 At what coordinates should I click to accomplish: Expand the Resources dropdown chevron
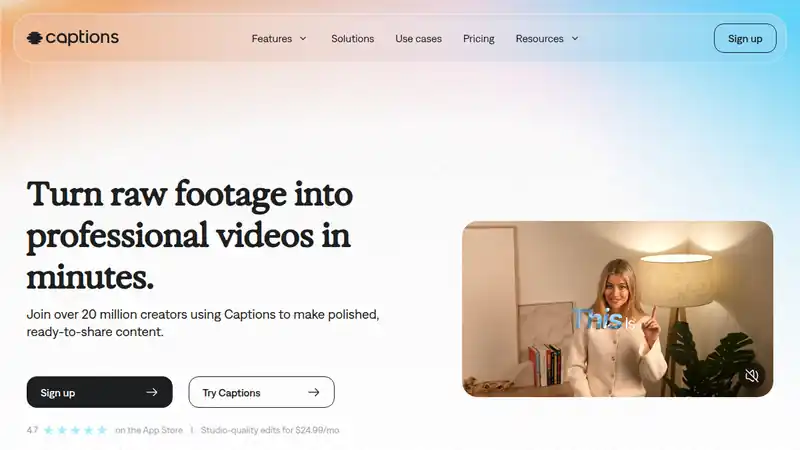click(575, 39)
